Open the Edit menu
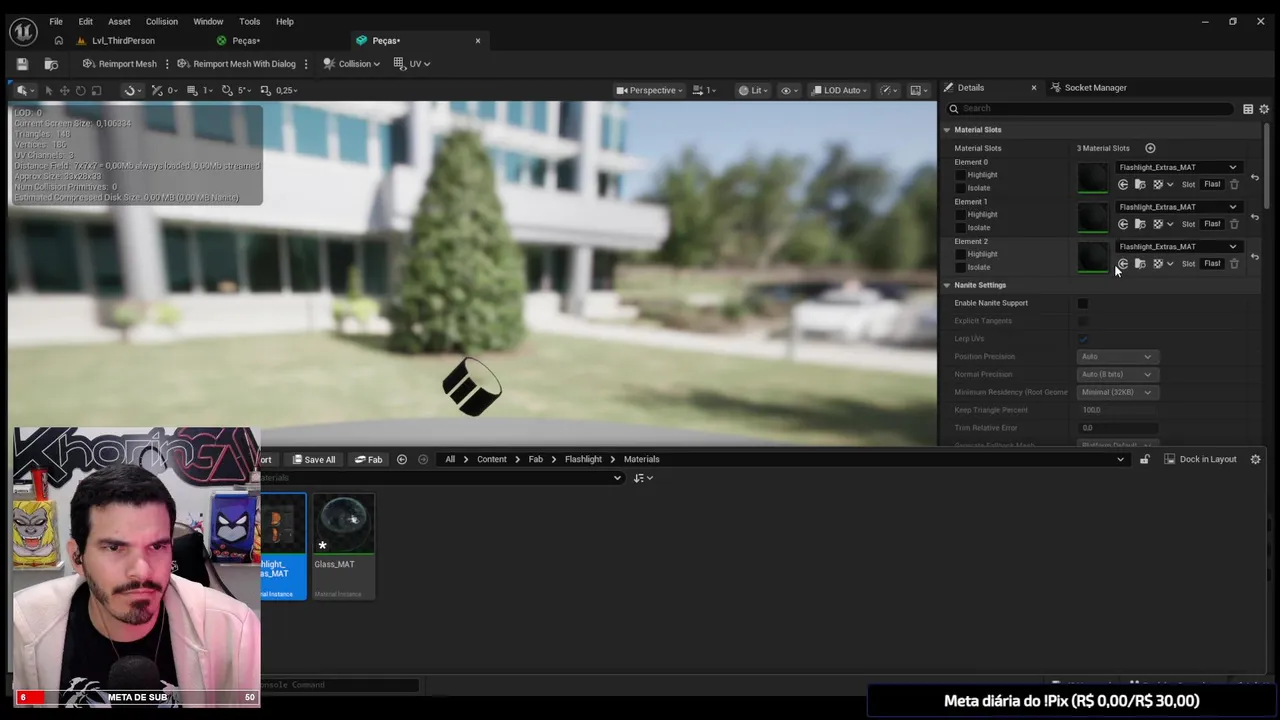Screen dimensions: 1280x720 86,21
